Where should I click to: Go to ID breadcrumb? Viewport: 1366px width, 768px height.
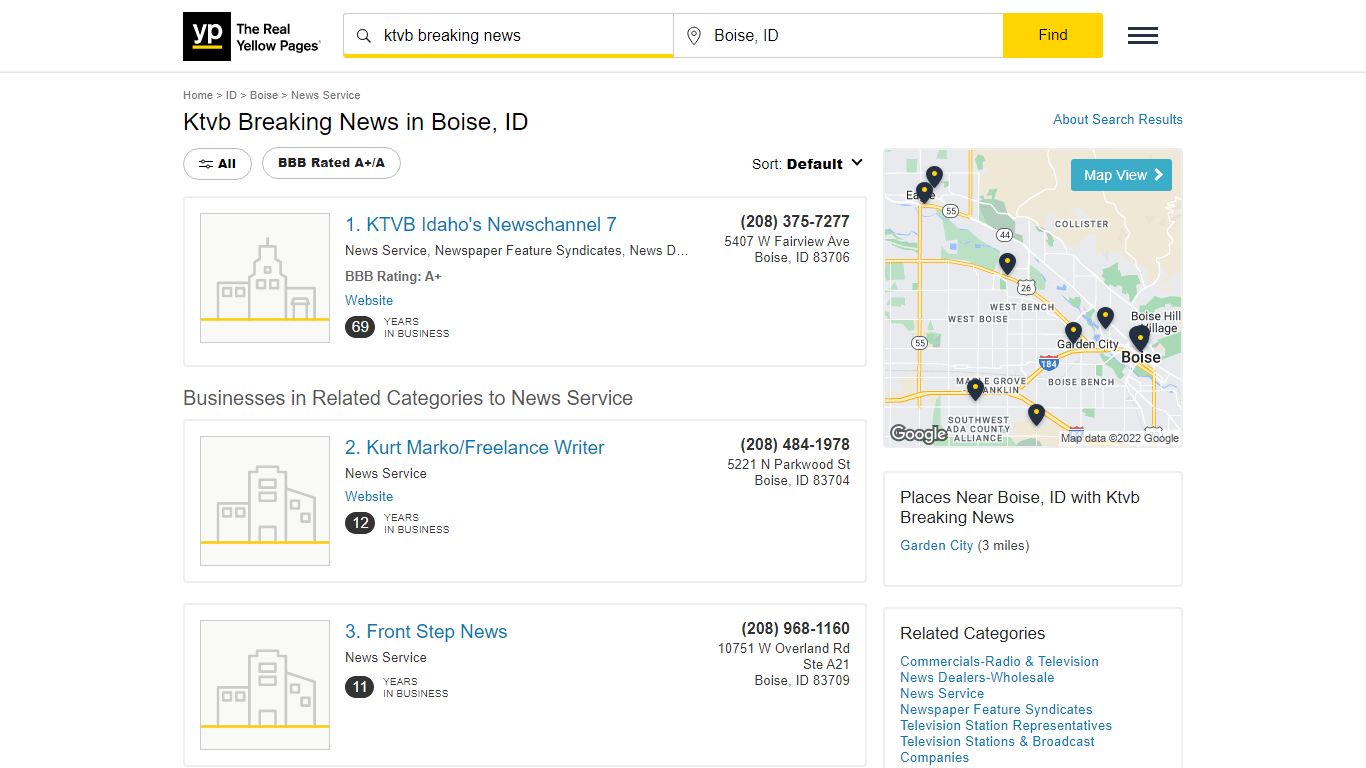(231, 95)
